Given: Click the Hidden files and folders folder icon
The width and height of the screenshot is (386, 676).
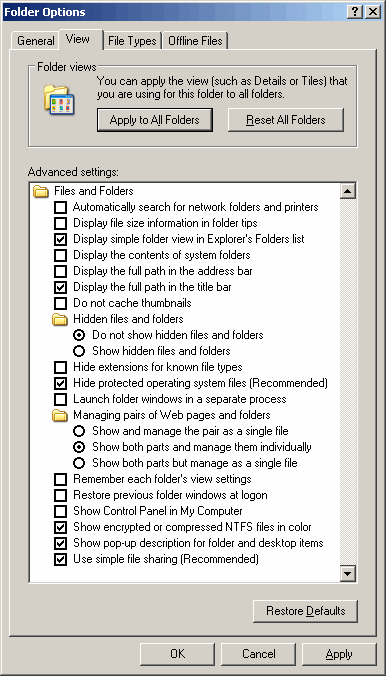Looking at the screenshot, I should (x=60, y=319).
